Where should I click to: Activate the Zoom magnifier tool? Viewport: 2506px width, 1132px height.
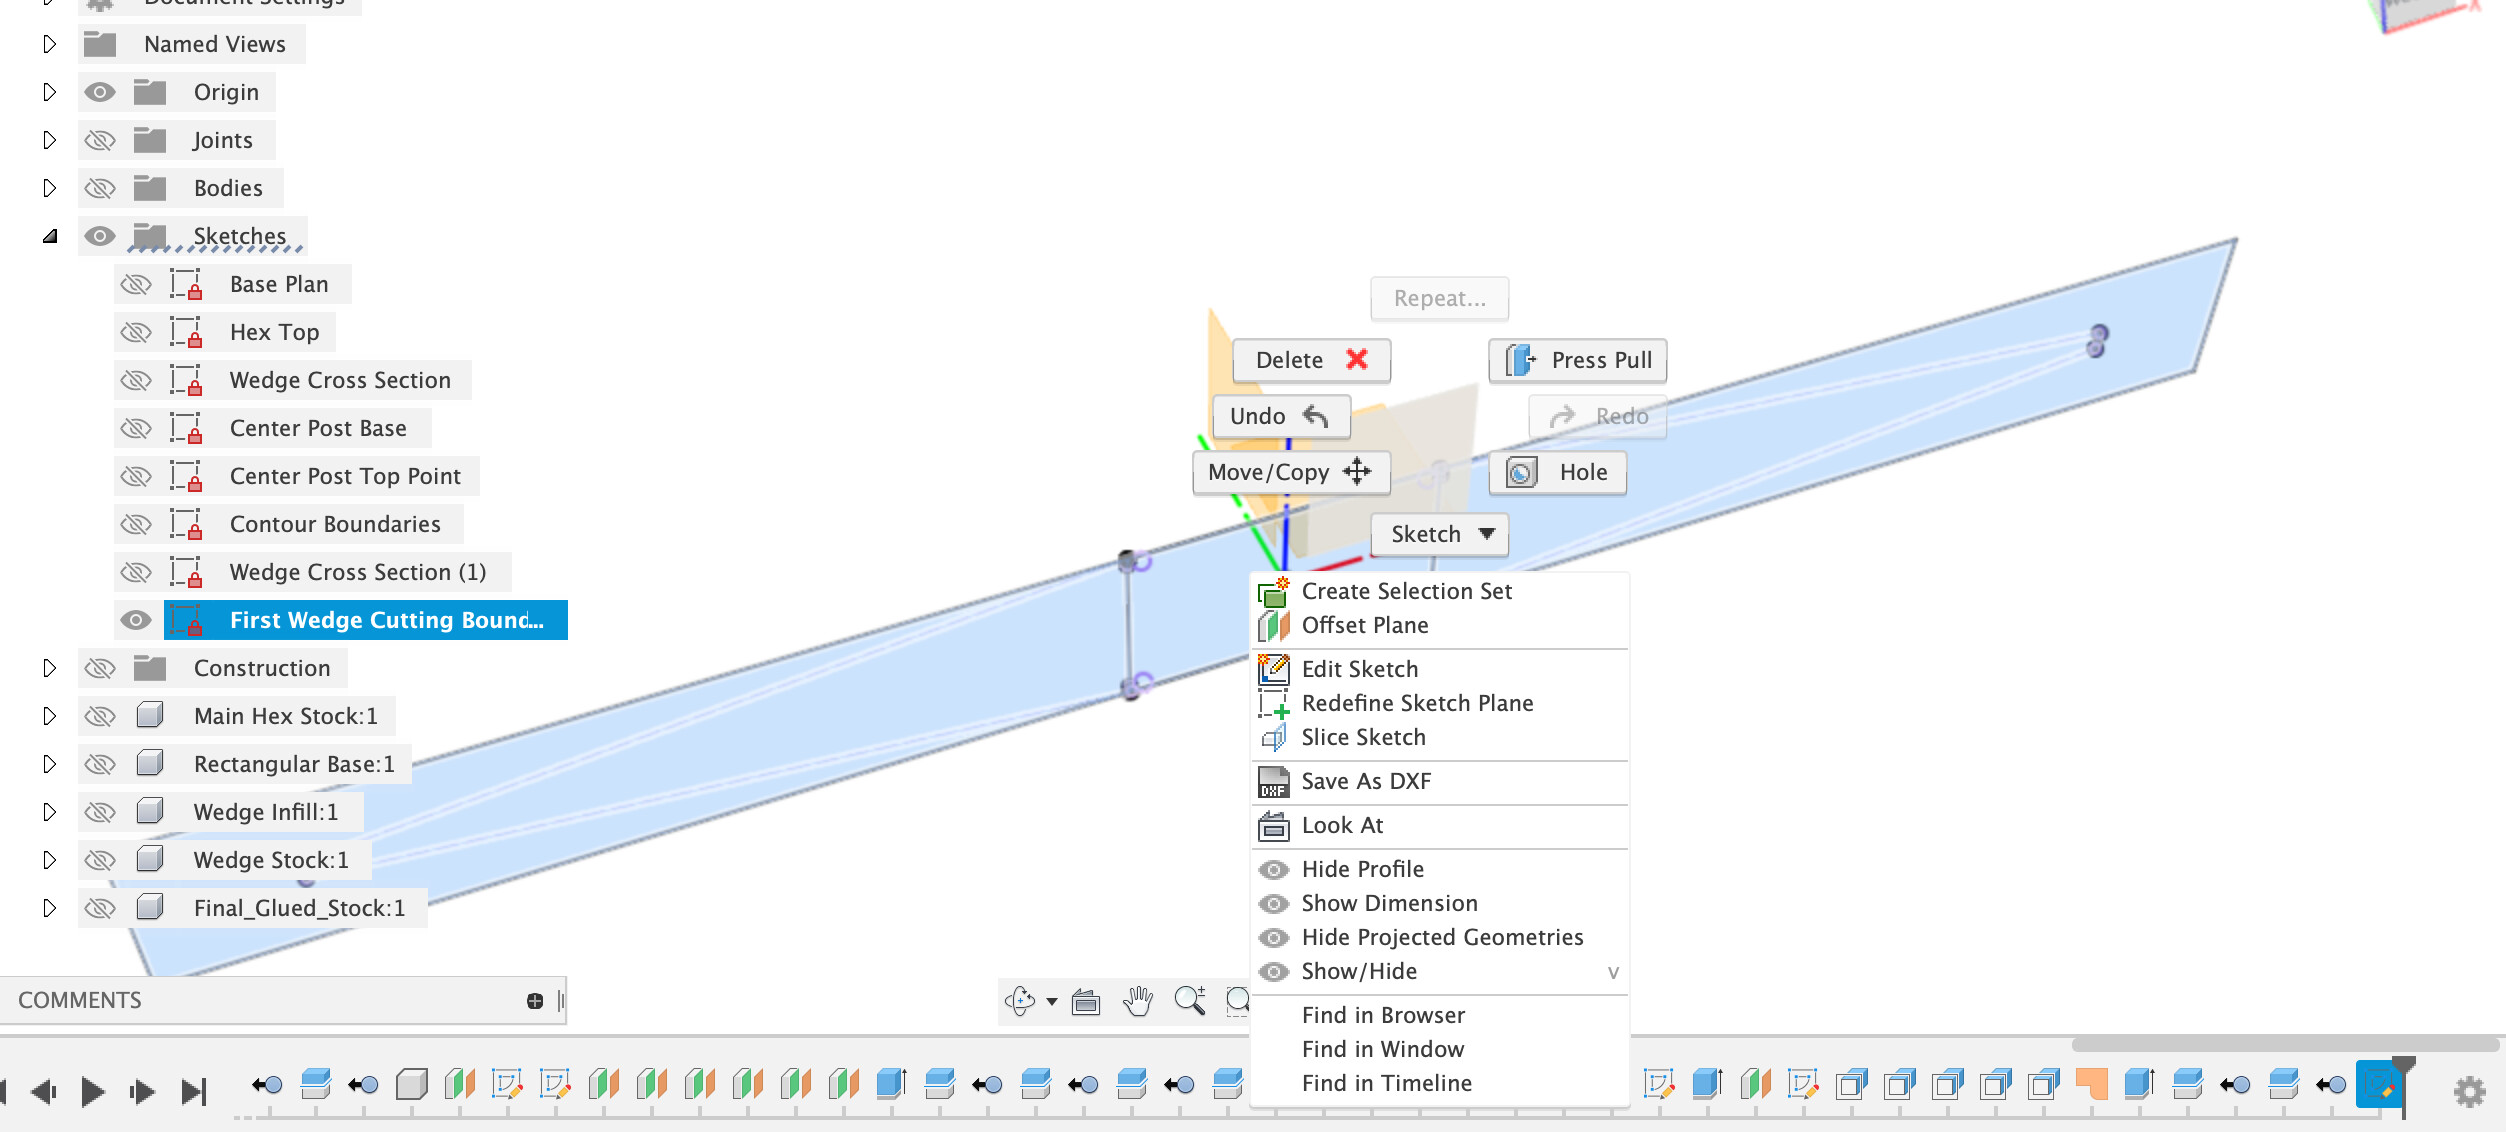1190,1001
